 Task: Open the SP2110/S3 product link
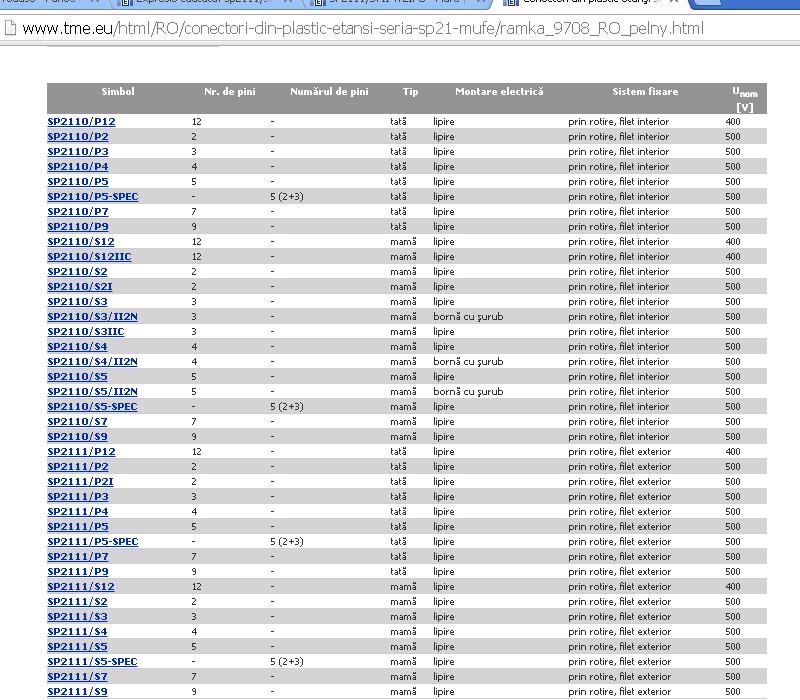coord(78,302)
